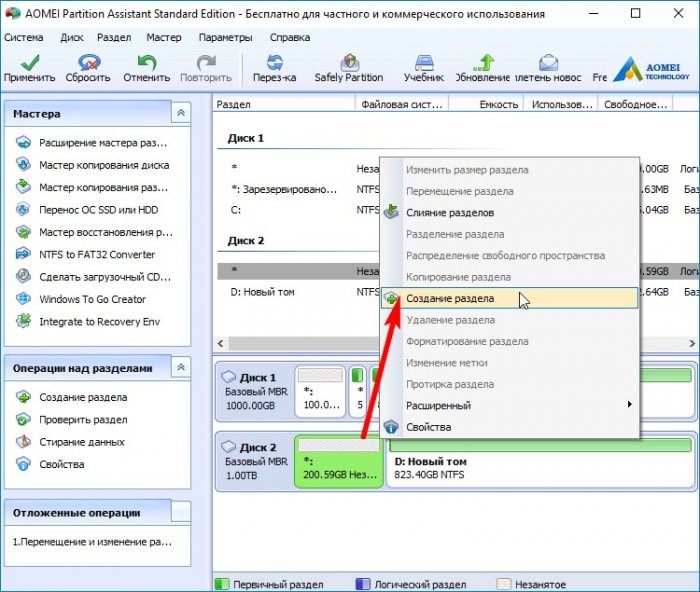The height and width of the screenshot is (592, 700).
Task: Click the Отменить undo arrow icon
Action: [x=146, y=63]
